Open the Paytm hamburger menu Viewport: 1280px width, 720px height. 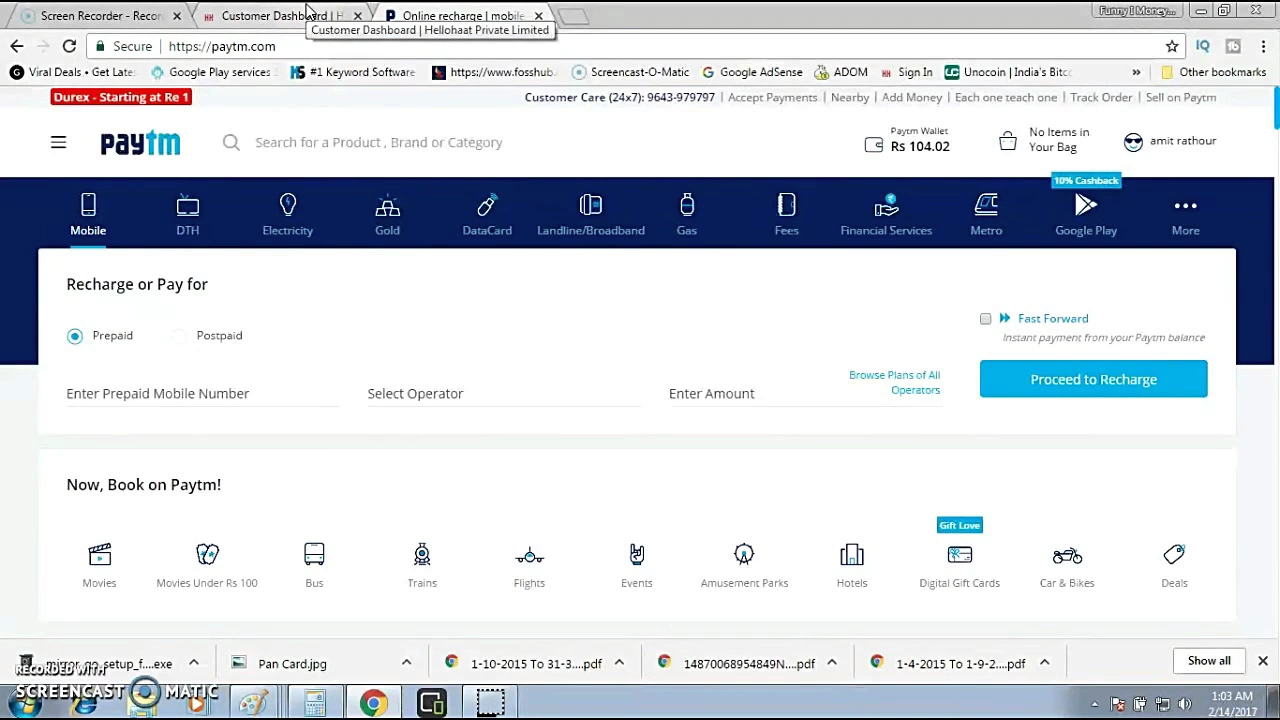(58, 143)
